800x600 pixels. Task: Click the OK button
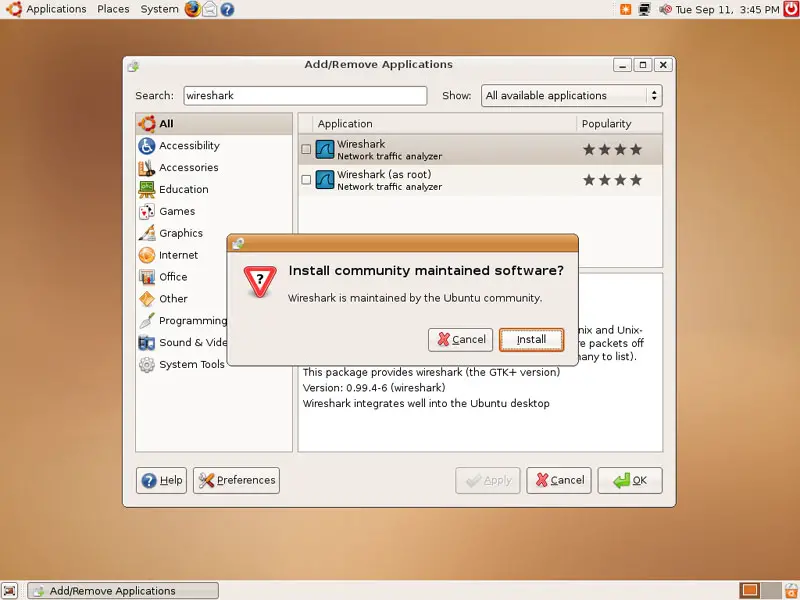630,481
